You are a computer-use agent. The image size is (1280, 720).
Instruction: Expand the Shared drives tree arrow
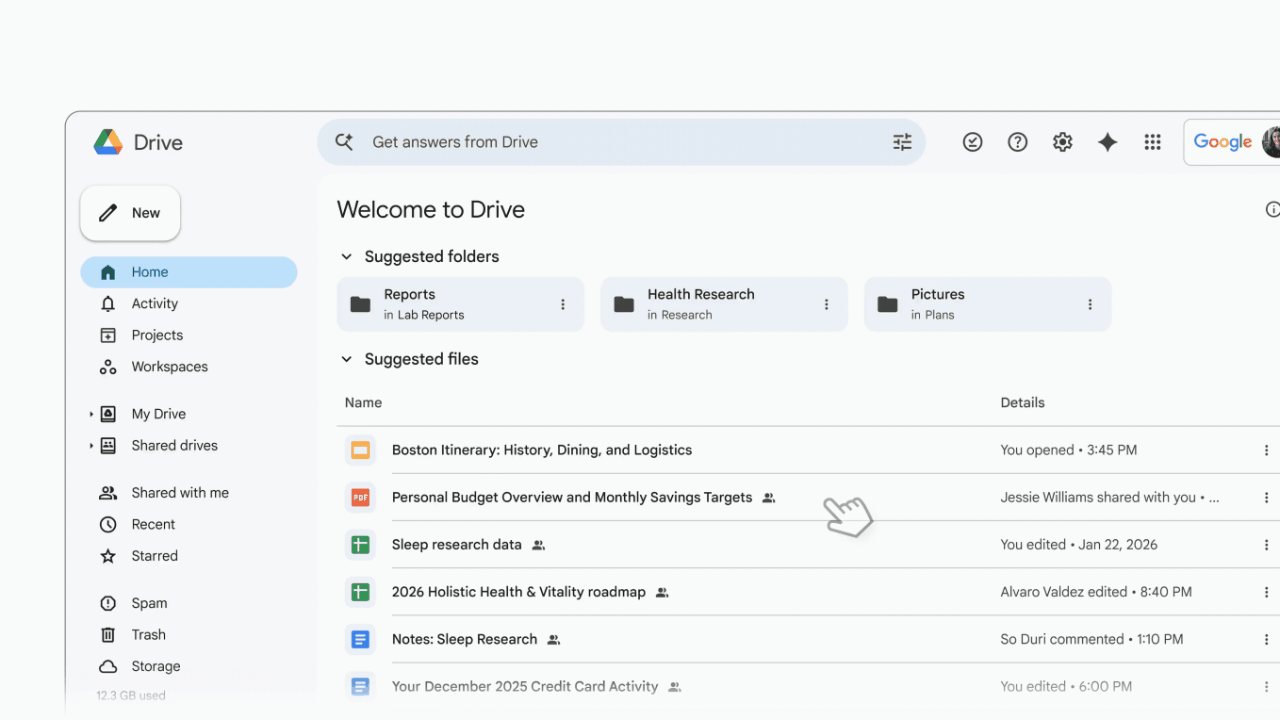click(x=91, y=446)
